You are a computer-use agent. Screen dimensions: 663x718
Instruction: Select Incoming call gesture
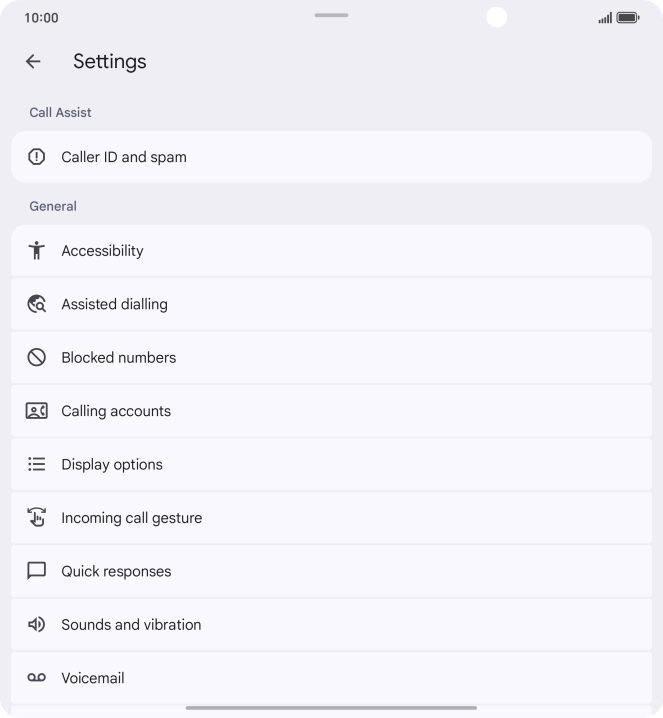pyautogui.click(x=330, y=518)
